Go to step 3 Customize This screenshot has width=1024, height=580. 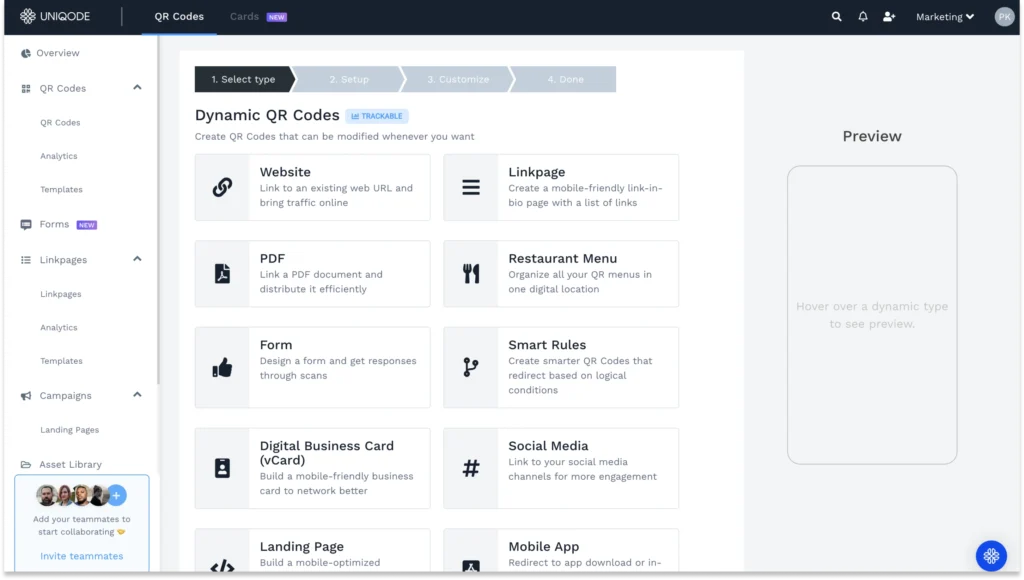click(x=458, y=79)
